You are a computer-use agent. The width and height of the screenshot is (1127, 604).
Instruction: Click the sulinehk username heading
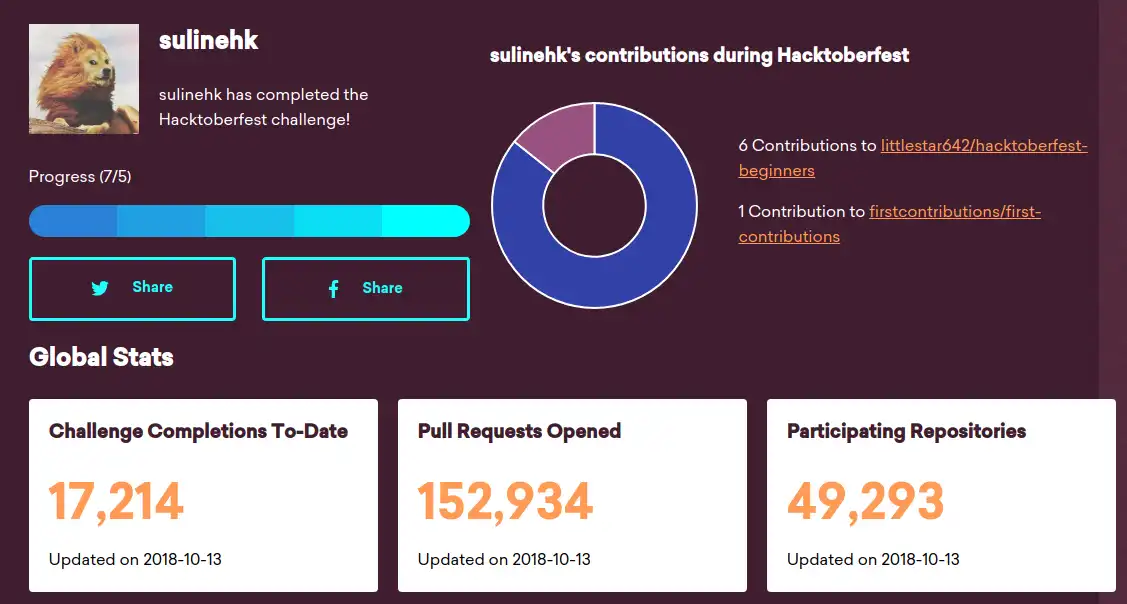[208, 41]
